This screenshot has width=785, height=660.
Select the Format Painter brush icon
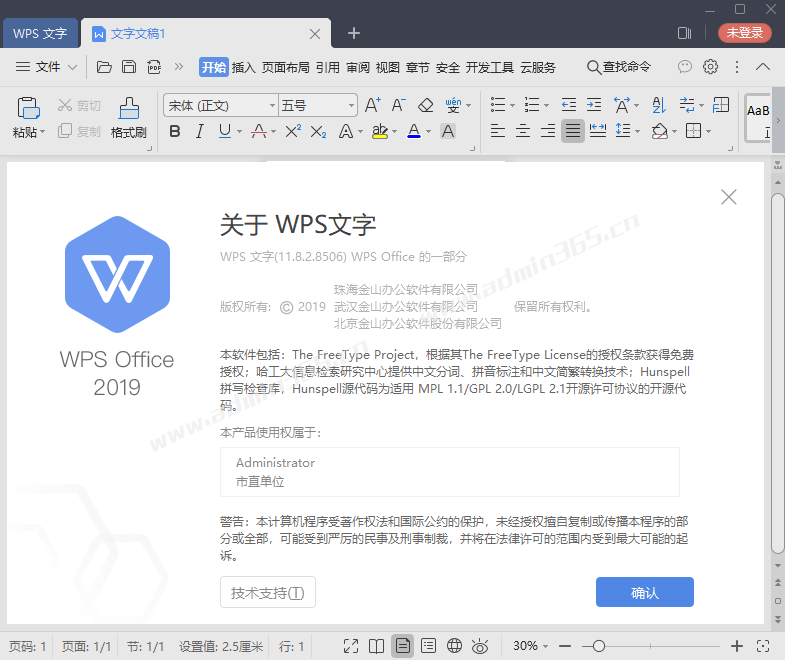pos(129,108)
